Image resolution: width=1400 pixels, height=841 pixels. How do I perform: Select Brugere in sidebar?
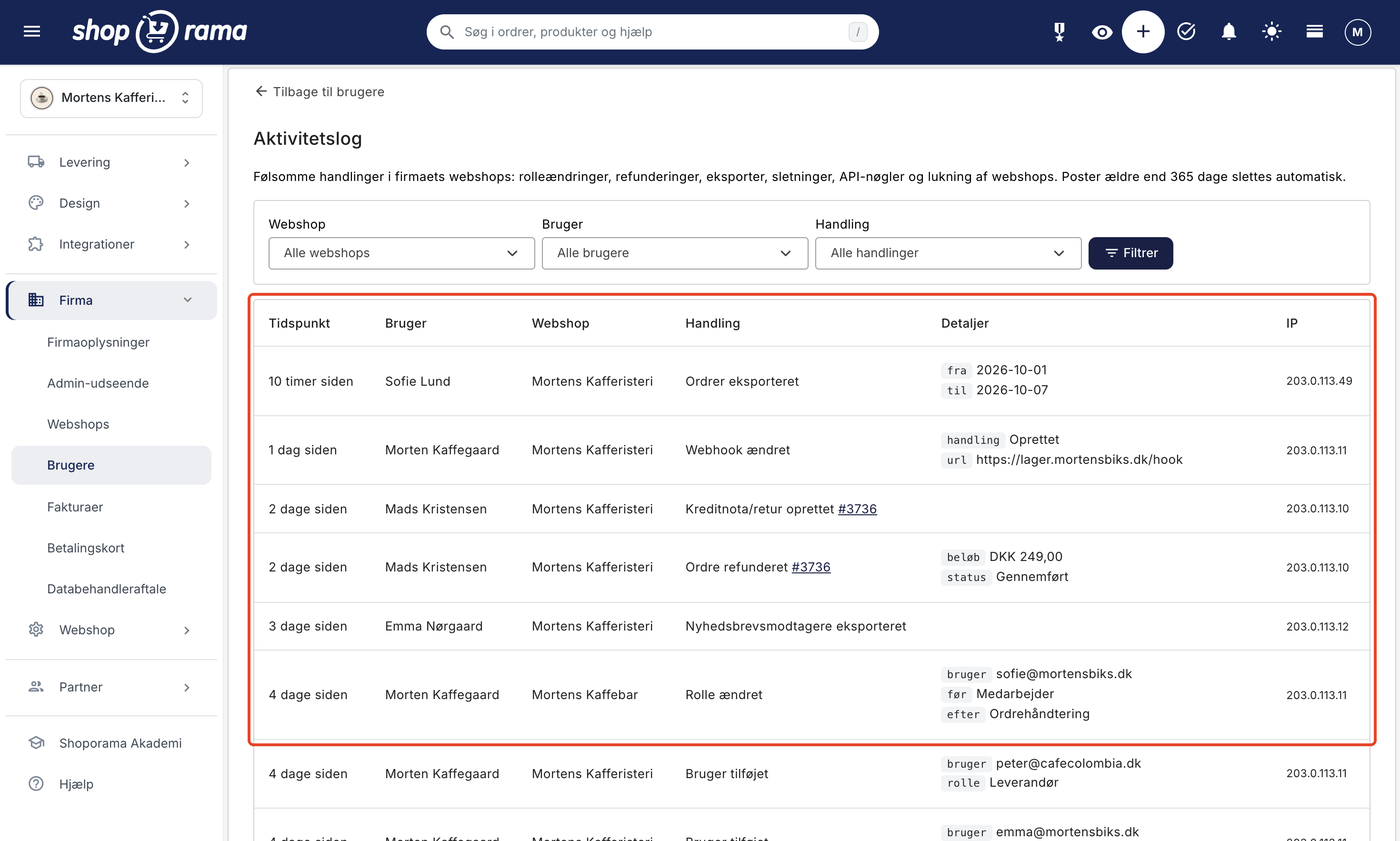pos(111,465)
